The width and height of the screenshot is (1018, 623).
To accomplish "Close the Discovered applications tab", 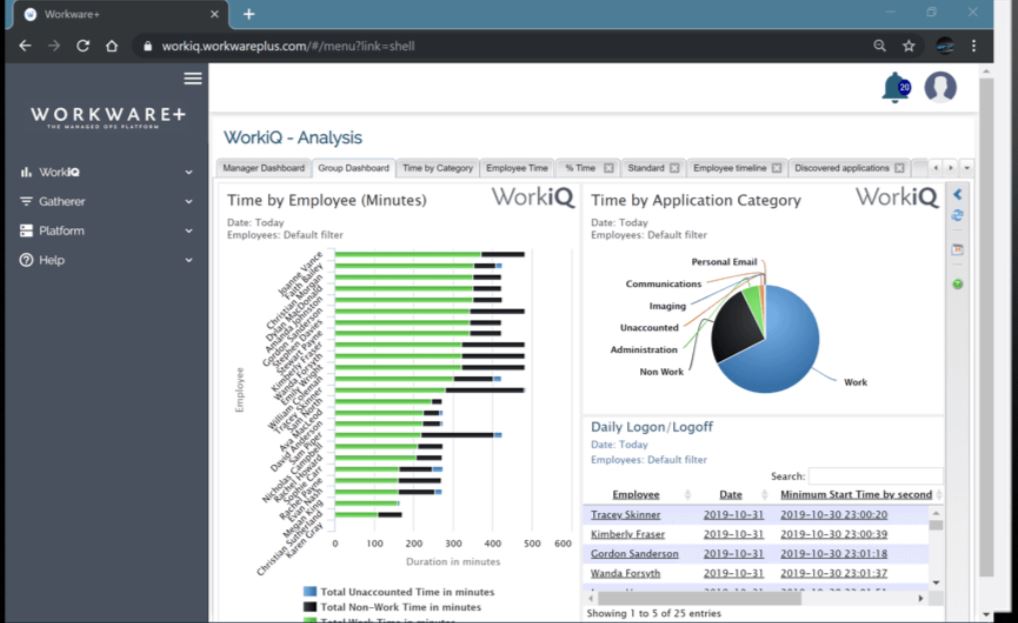I will pyautogui.click(x=899, y=168).
